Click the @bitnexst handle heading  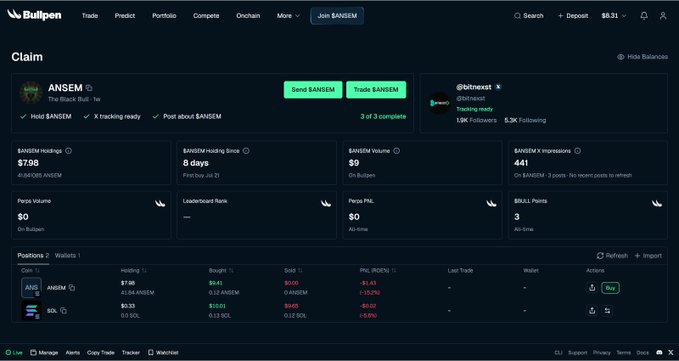click(474, 87)
